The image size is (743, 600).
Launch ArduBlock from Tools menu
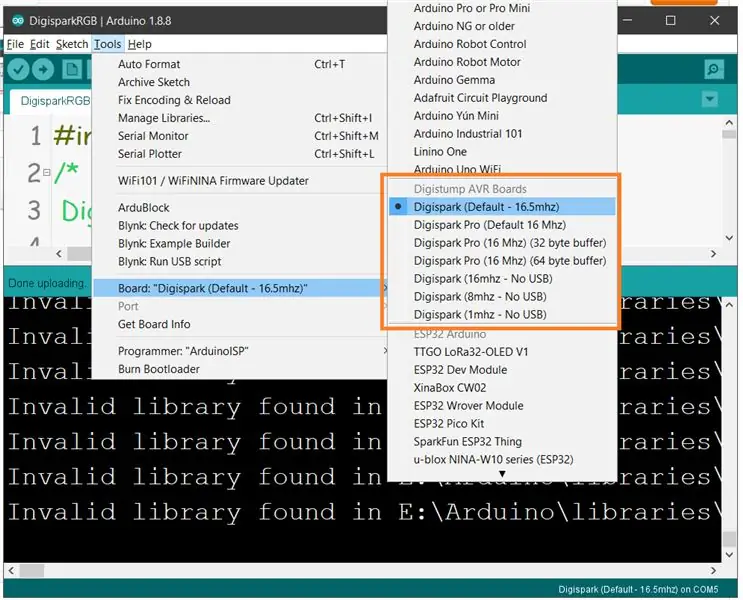pos(240,208)
